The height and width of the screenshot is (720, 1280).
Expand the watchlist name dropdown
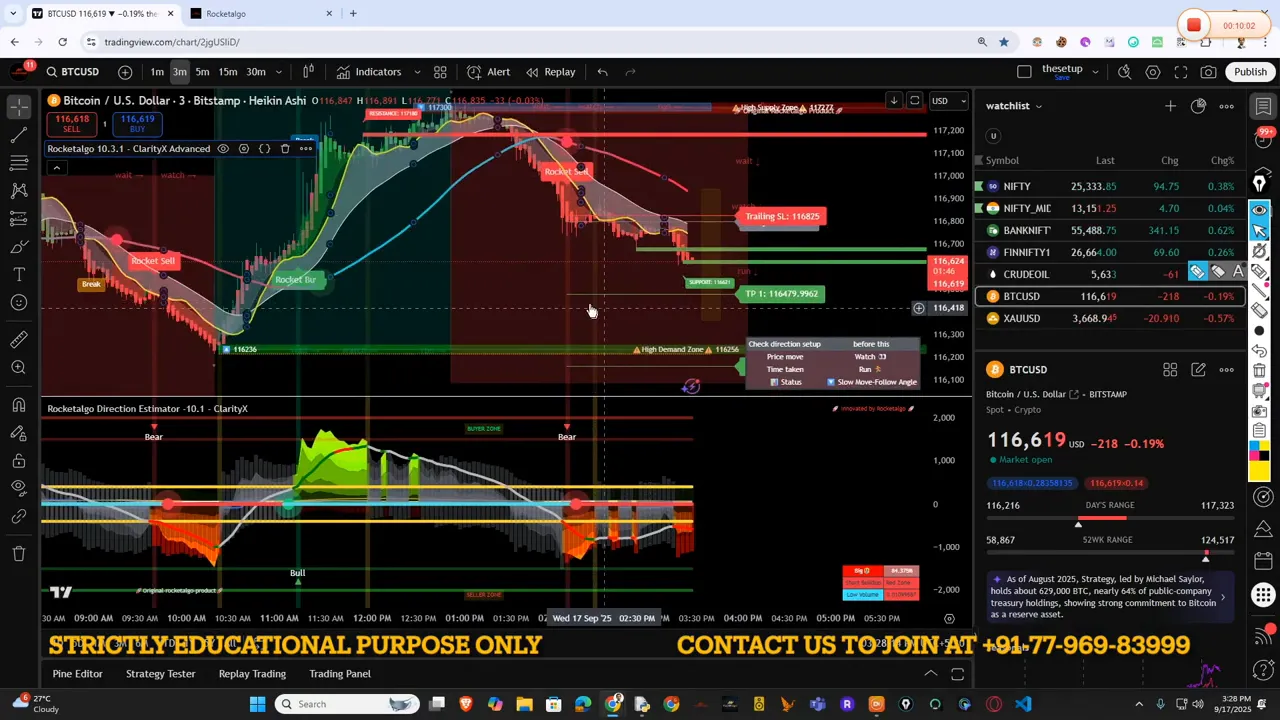(x=1038, y=106)
